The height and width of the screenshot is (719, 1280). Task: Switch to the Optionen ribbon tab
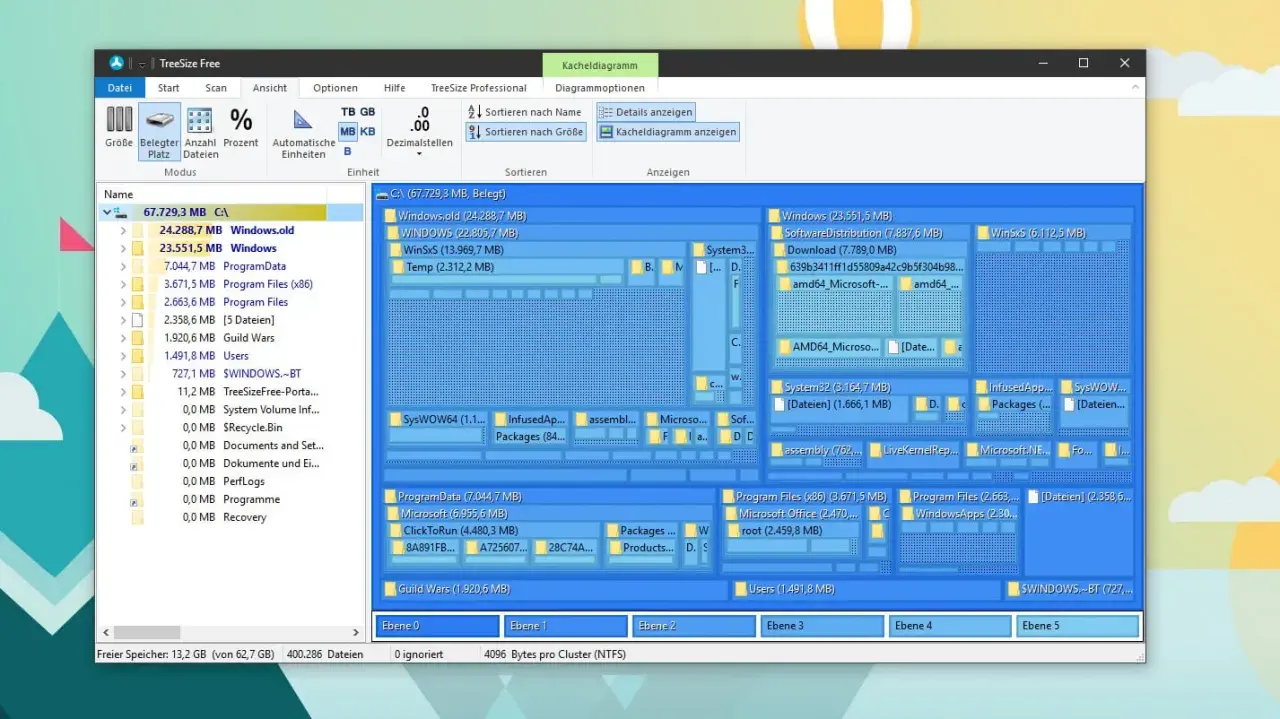(335, 88)
